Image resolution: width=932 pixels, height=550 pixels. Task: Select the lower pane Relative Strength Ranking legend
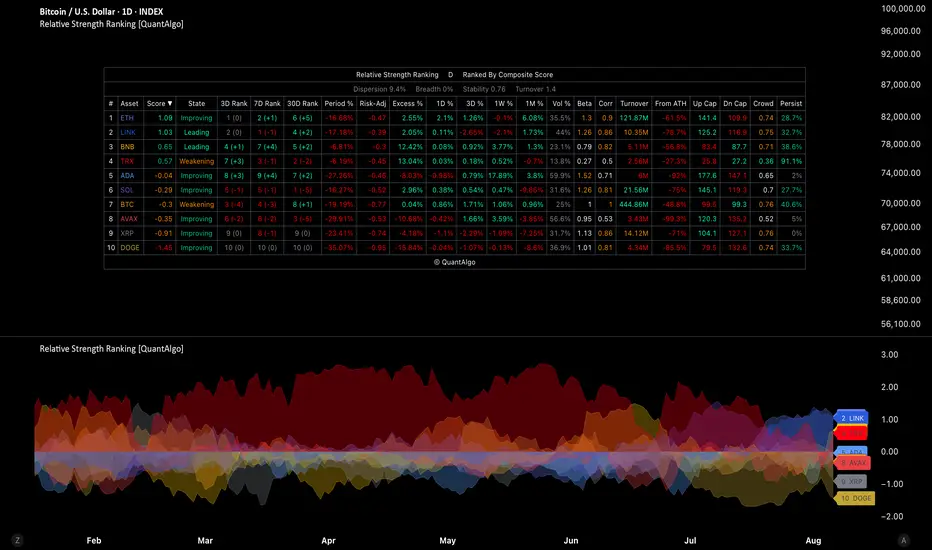pos(111,348)
